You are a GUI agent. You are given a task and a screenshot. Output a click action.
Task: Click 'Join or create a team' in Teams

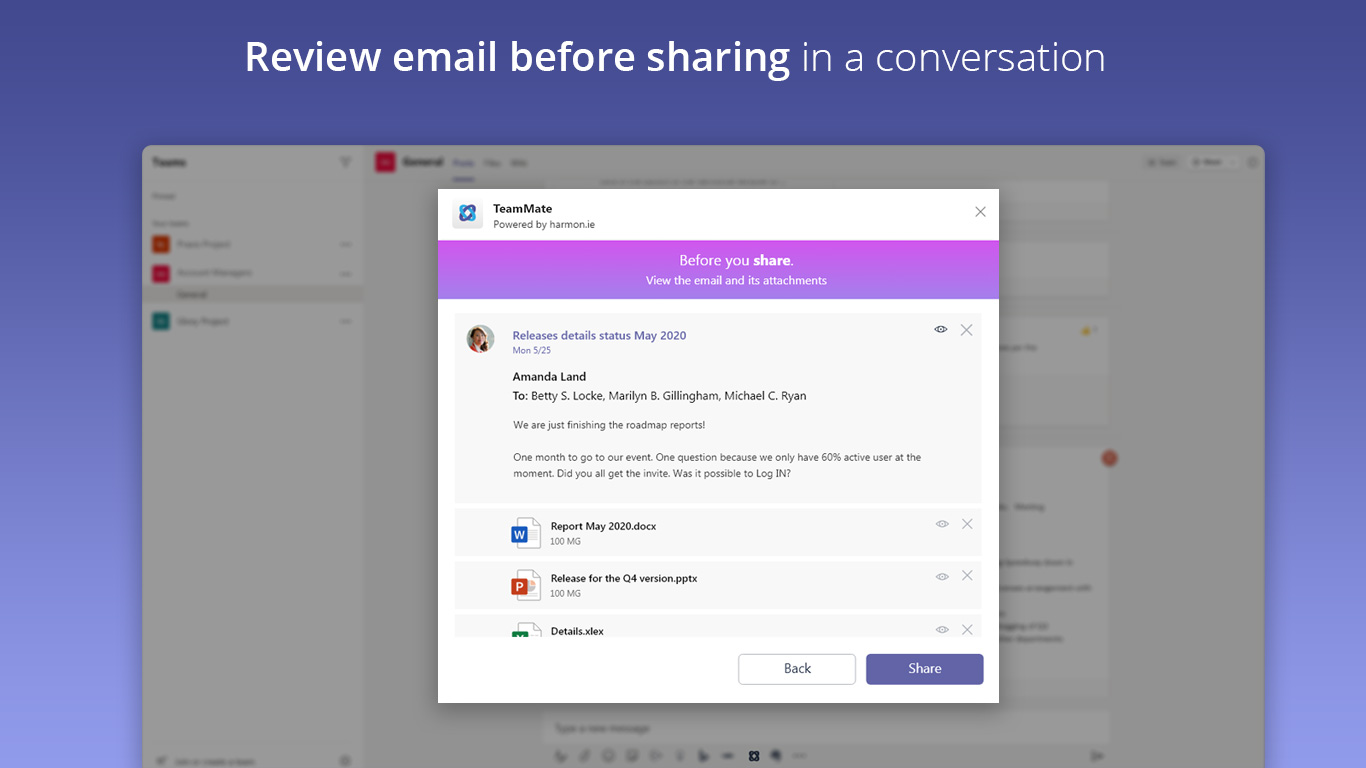216,762
